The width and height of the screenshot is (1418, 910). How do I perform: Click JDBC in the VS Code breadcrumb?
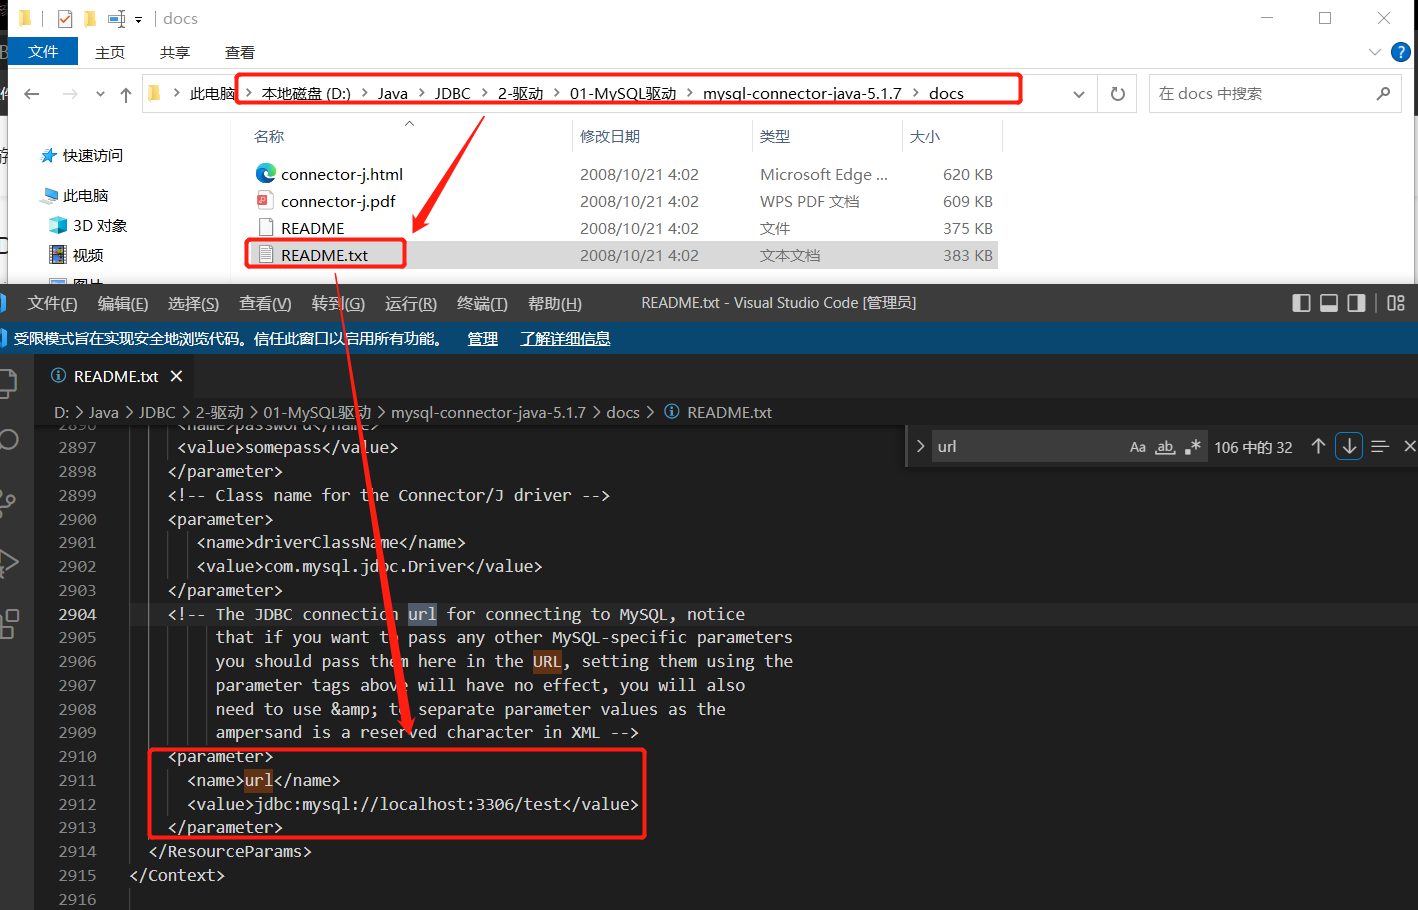157,412
